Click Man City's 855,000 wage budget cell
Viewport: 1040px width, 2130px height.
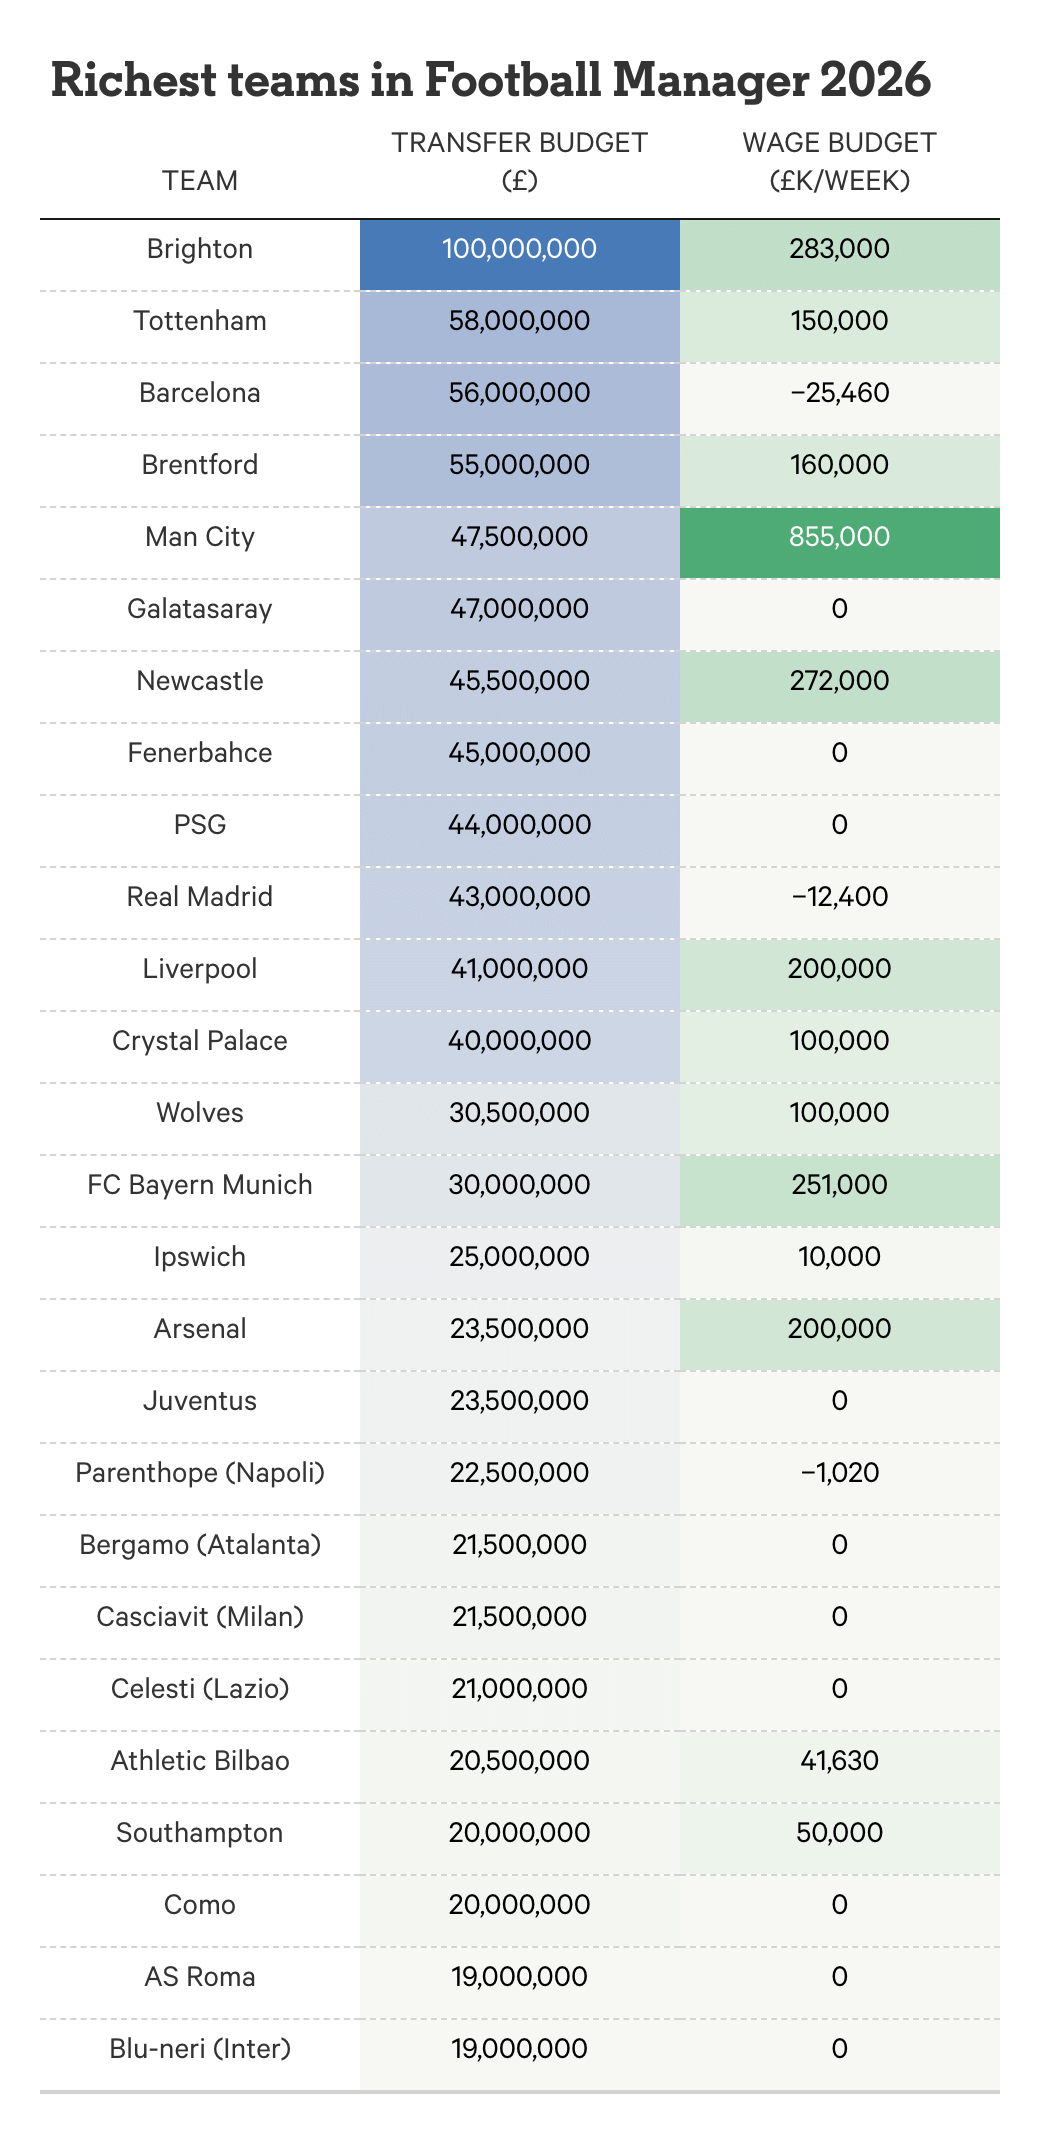[x=839, y=537]
